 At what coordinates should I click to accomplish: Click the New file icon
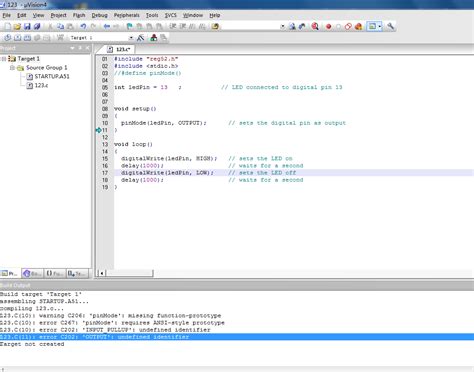pyautogui.click(x=7, y=26)
